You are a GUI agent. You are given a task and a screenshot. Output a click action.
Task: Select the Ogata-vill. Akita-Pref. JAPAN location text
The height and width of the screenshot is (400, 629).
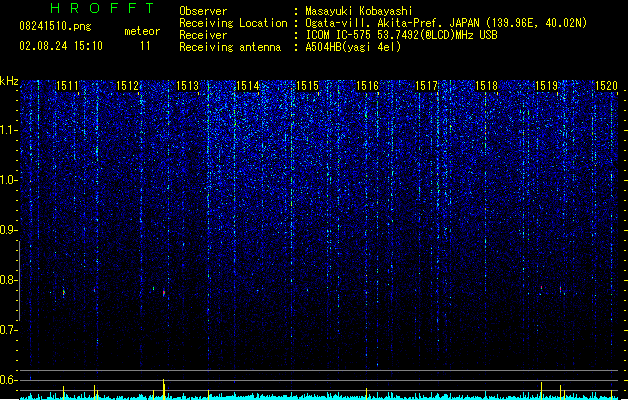pyautogui.click(x=446, y=23)
